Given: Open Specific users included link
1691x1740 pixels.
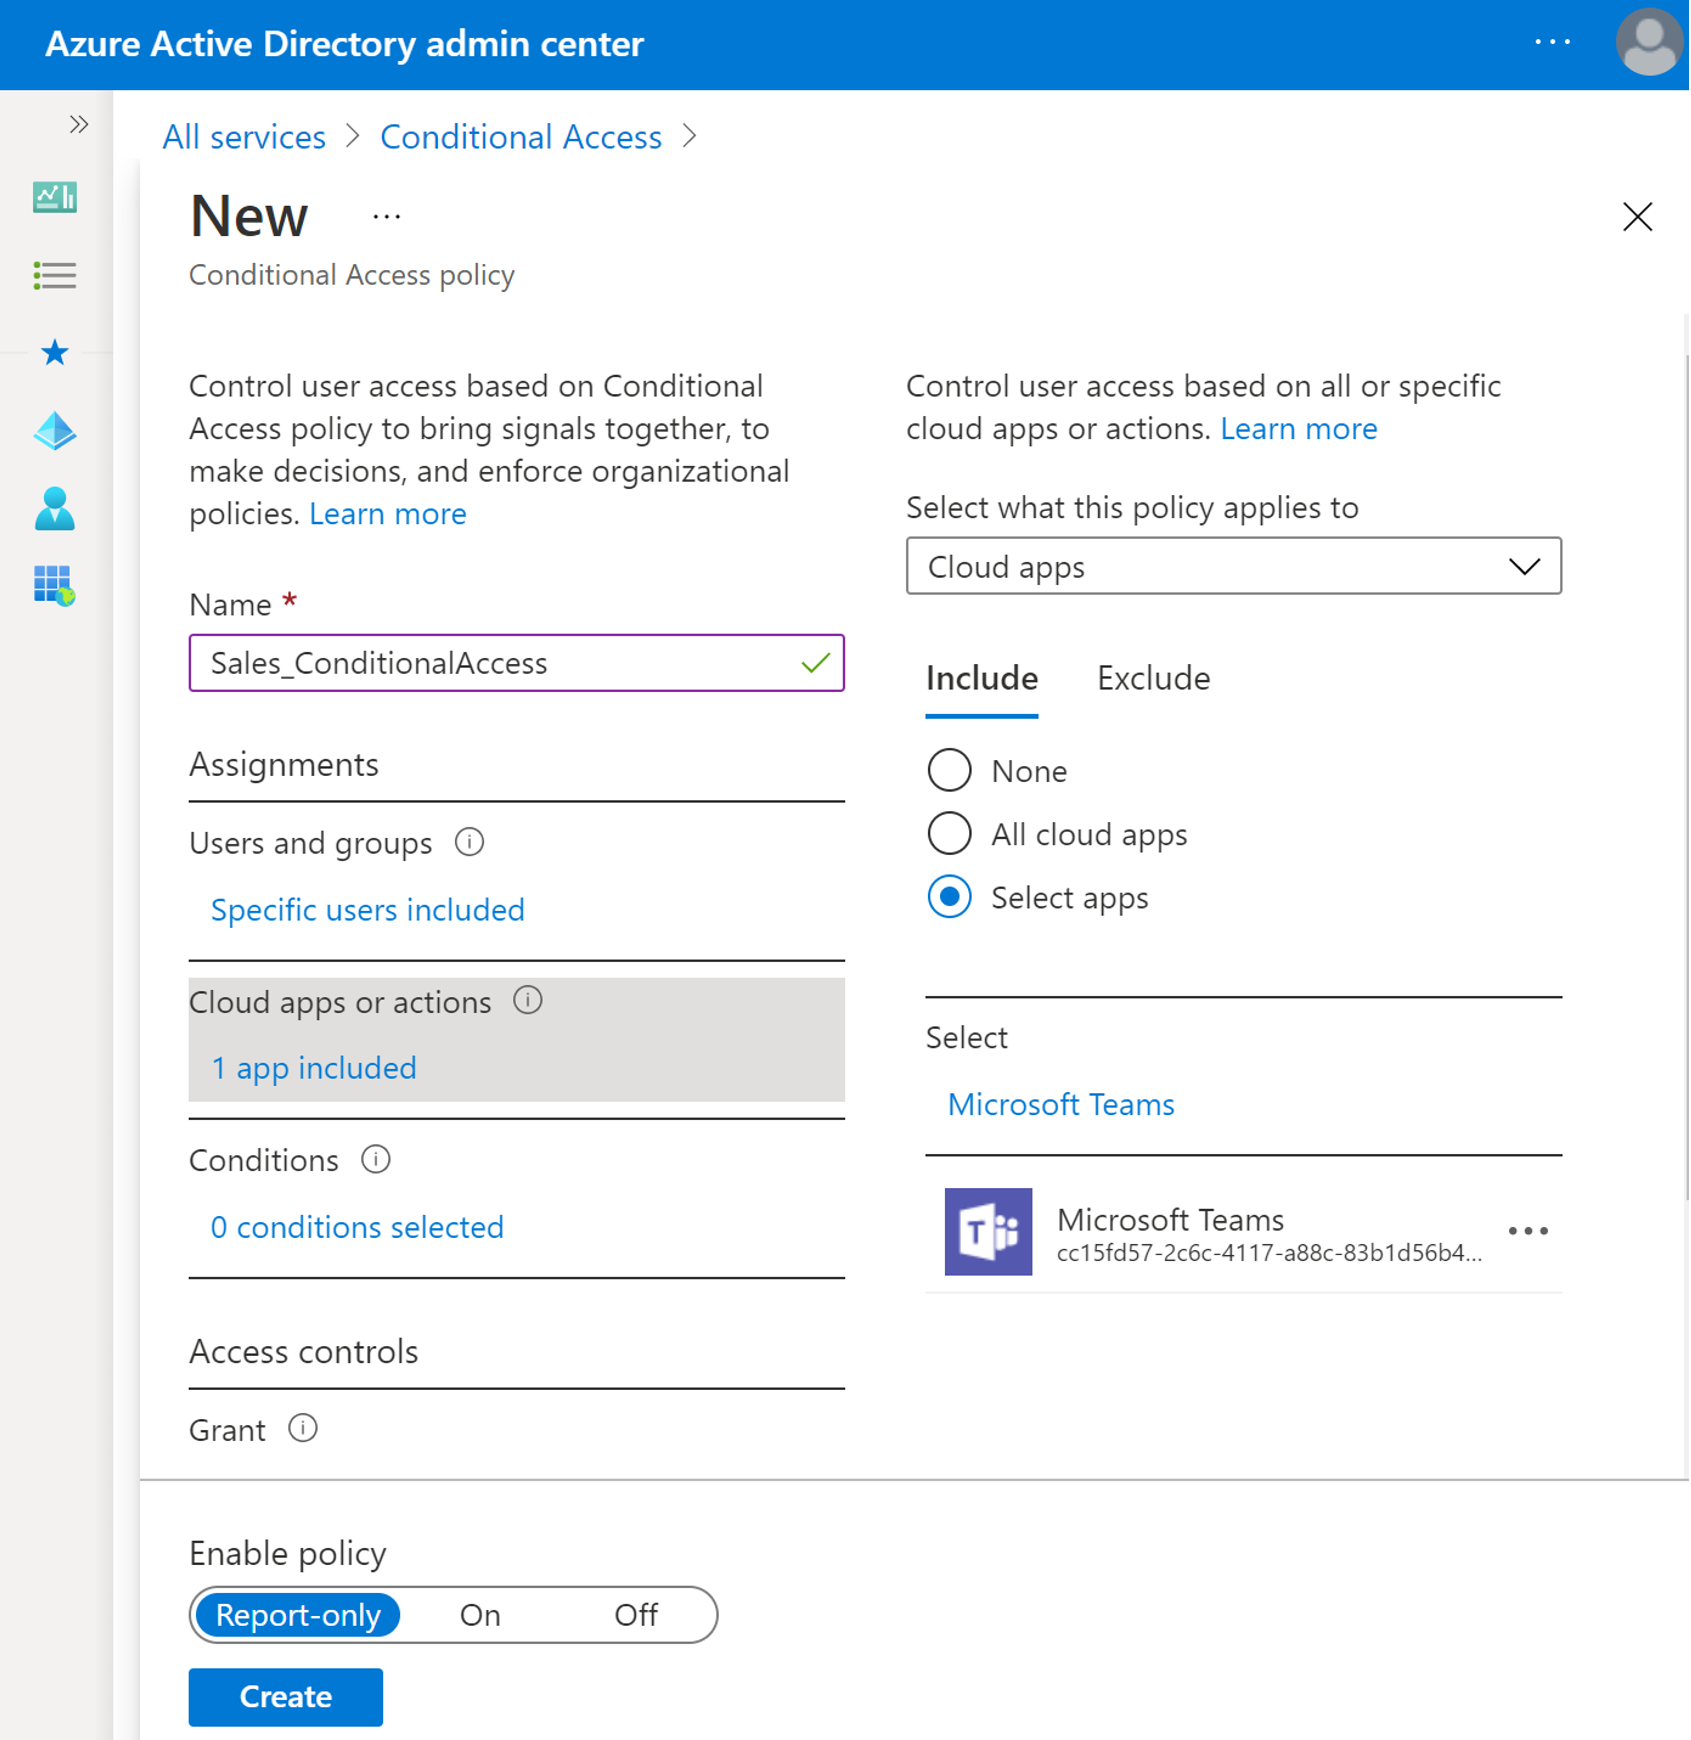Looking at the screenshot, I should tap(366, 909).
